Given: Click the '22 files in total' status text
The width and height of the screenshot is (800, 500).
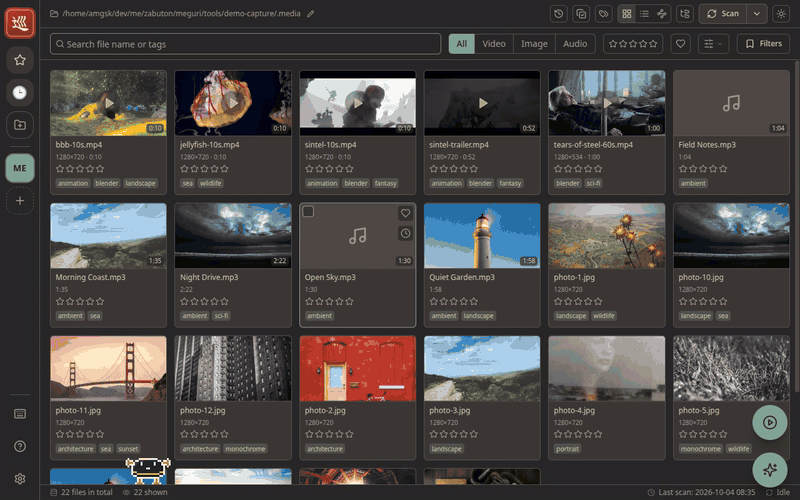Looking at the screenshot, I should [86, 492].
